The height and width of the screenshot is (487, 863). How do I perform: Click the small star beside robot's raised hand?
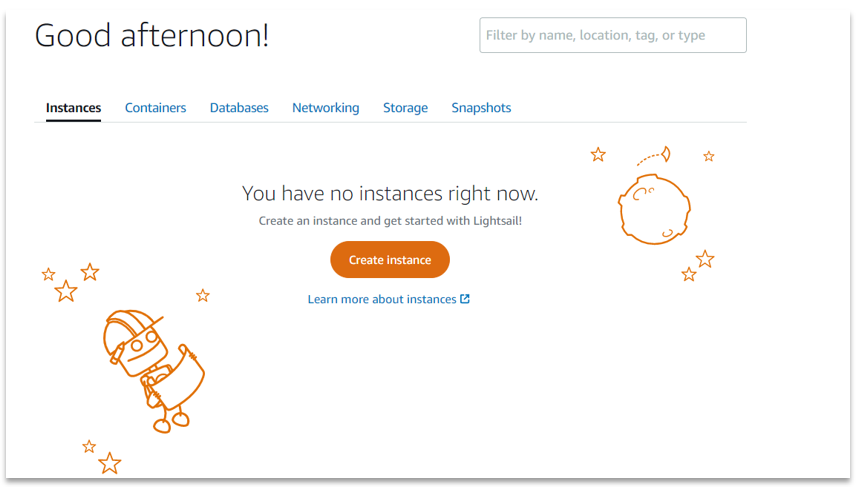[x=203, y=295]
